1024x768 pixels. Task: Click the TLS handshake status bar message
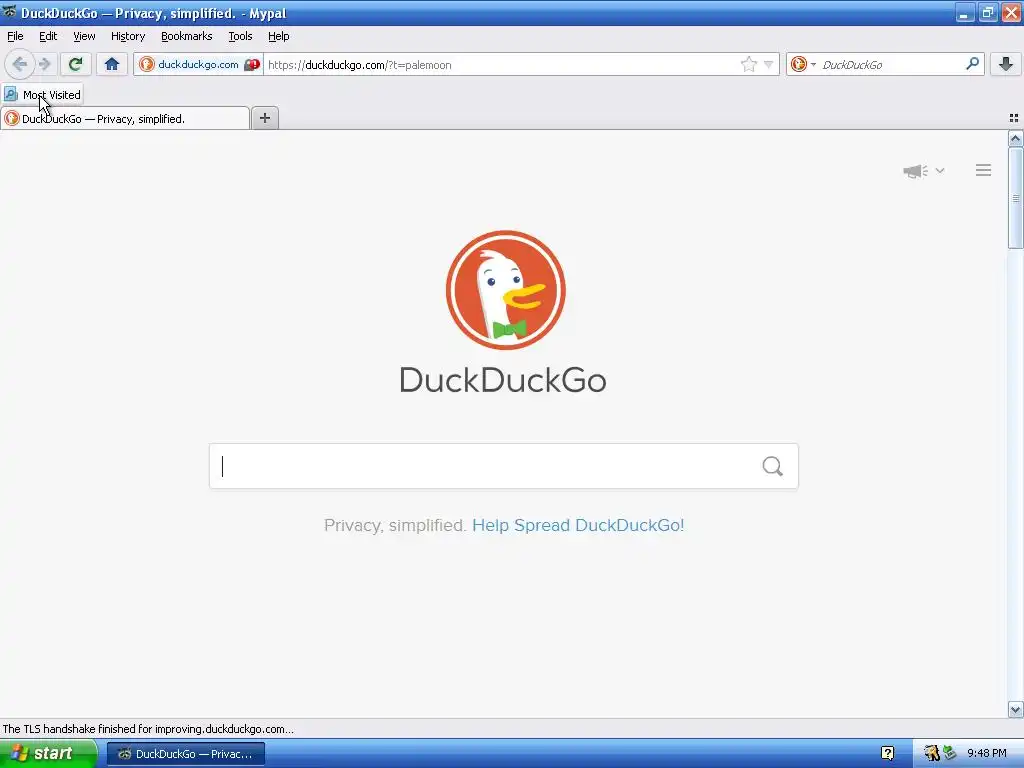point(148,729)
